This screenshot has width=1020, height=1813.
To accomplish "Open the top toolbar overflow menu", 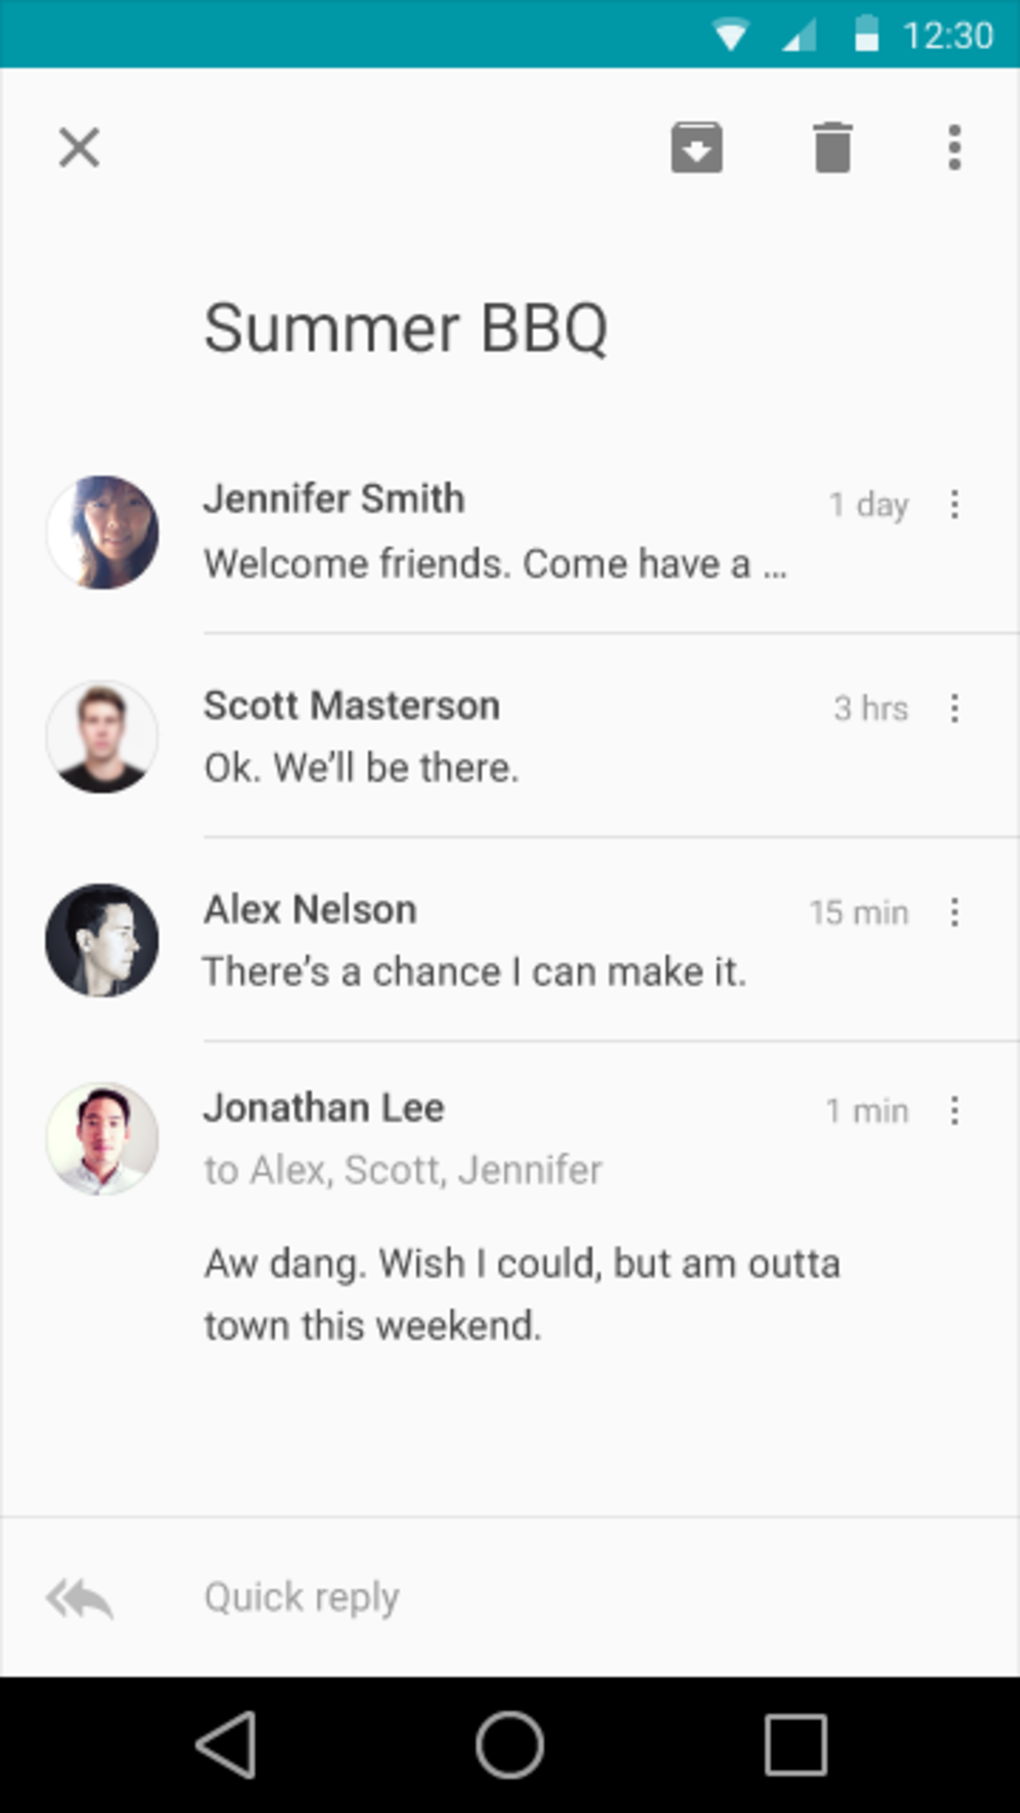I will click(954, 148).
